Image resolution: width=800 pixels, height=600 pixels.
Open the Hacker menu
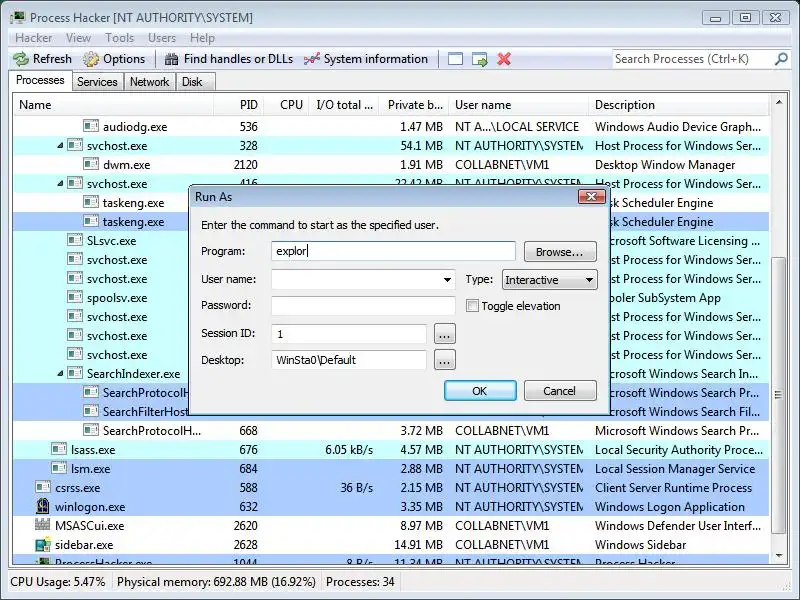(33, 38)
